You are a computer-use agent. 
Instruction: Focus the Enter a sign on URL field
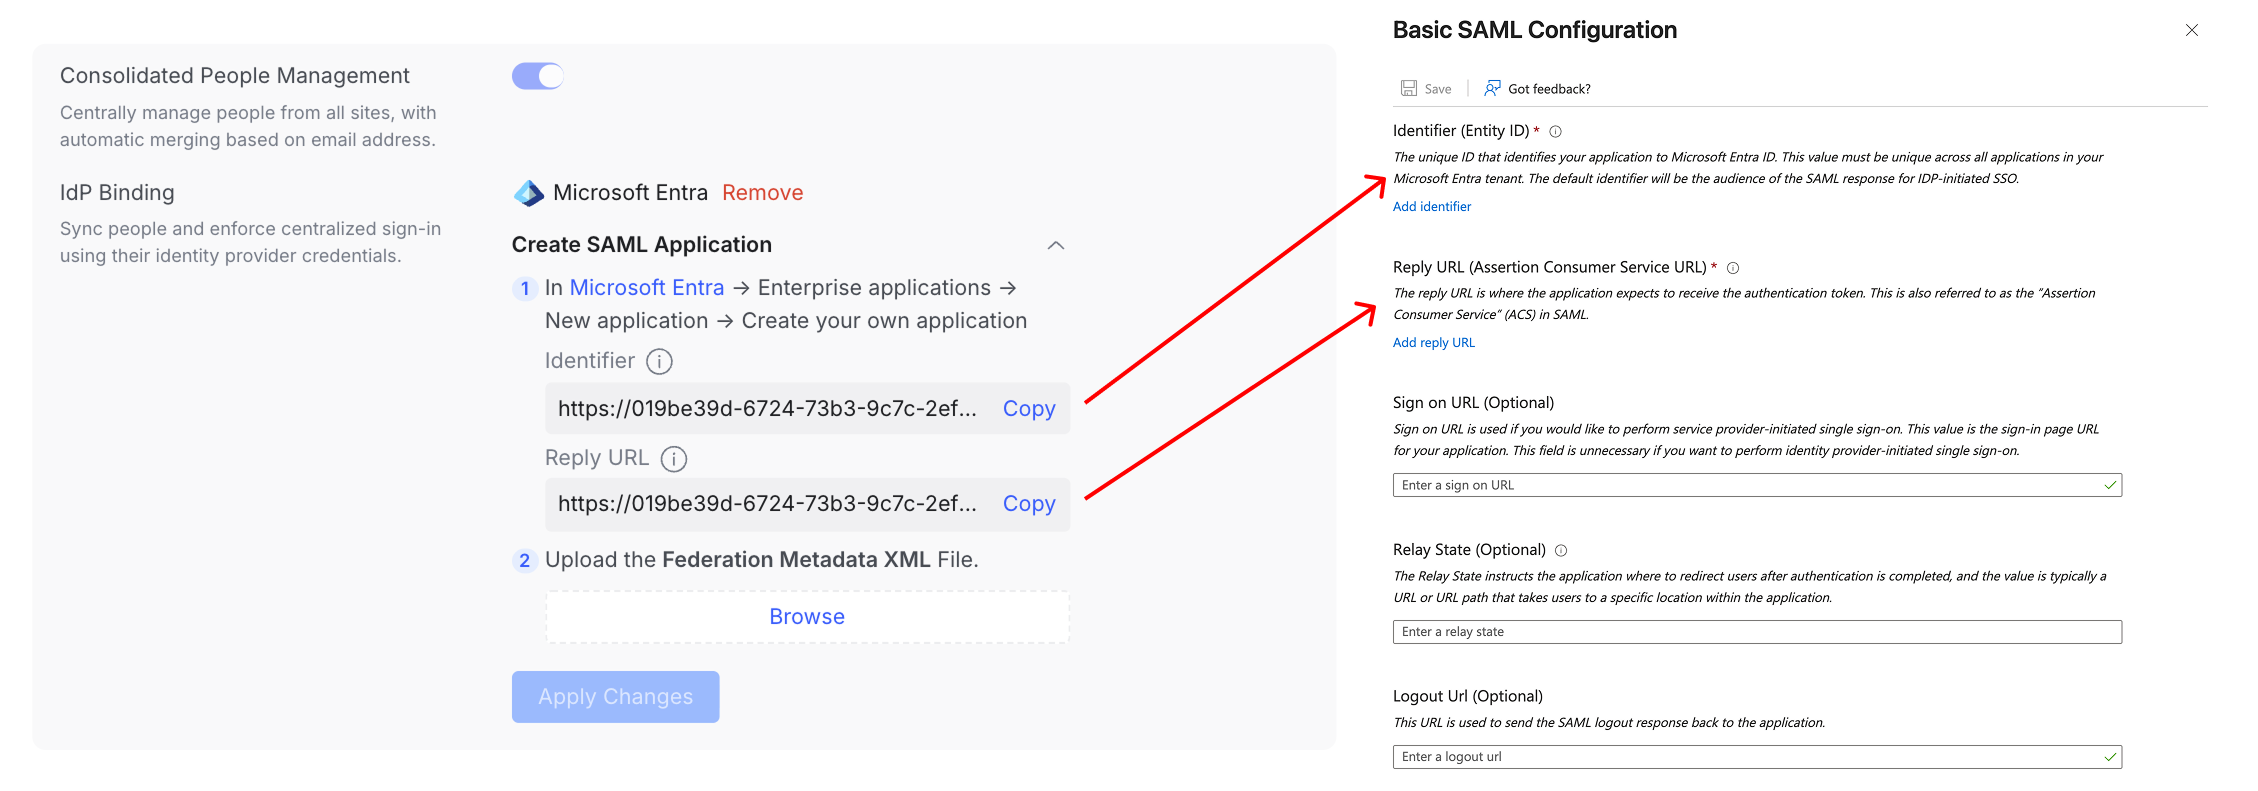(1750, 486)
